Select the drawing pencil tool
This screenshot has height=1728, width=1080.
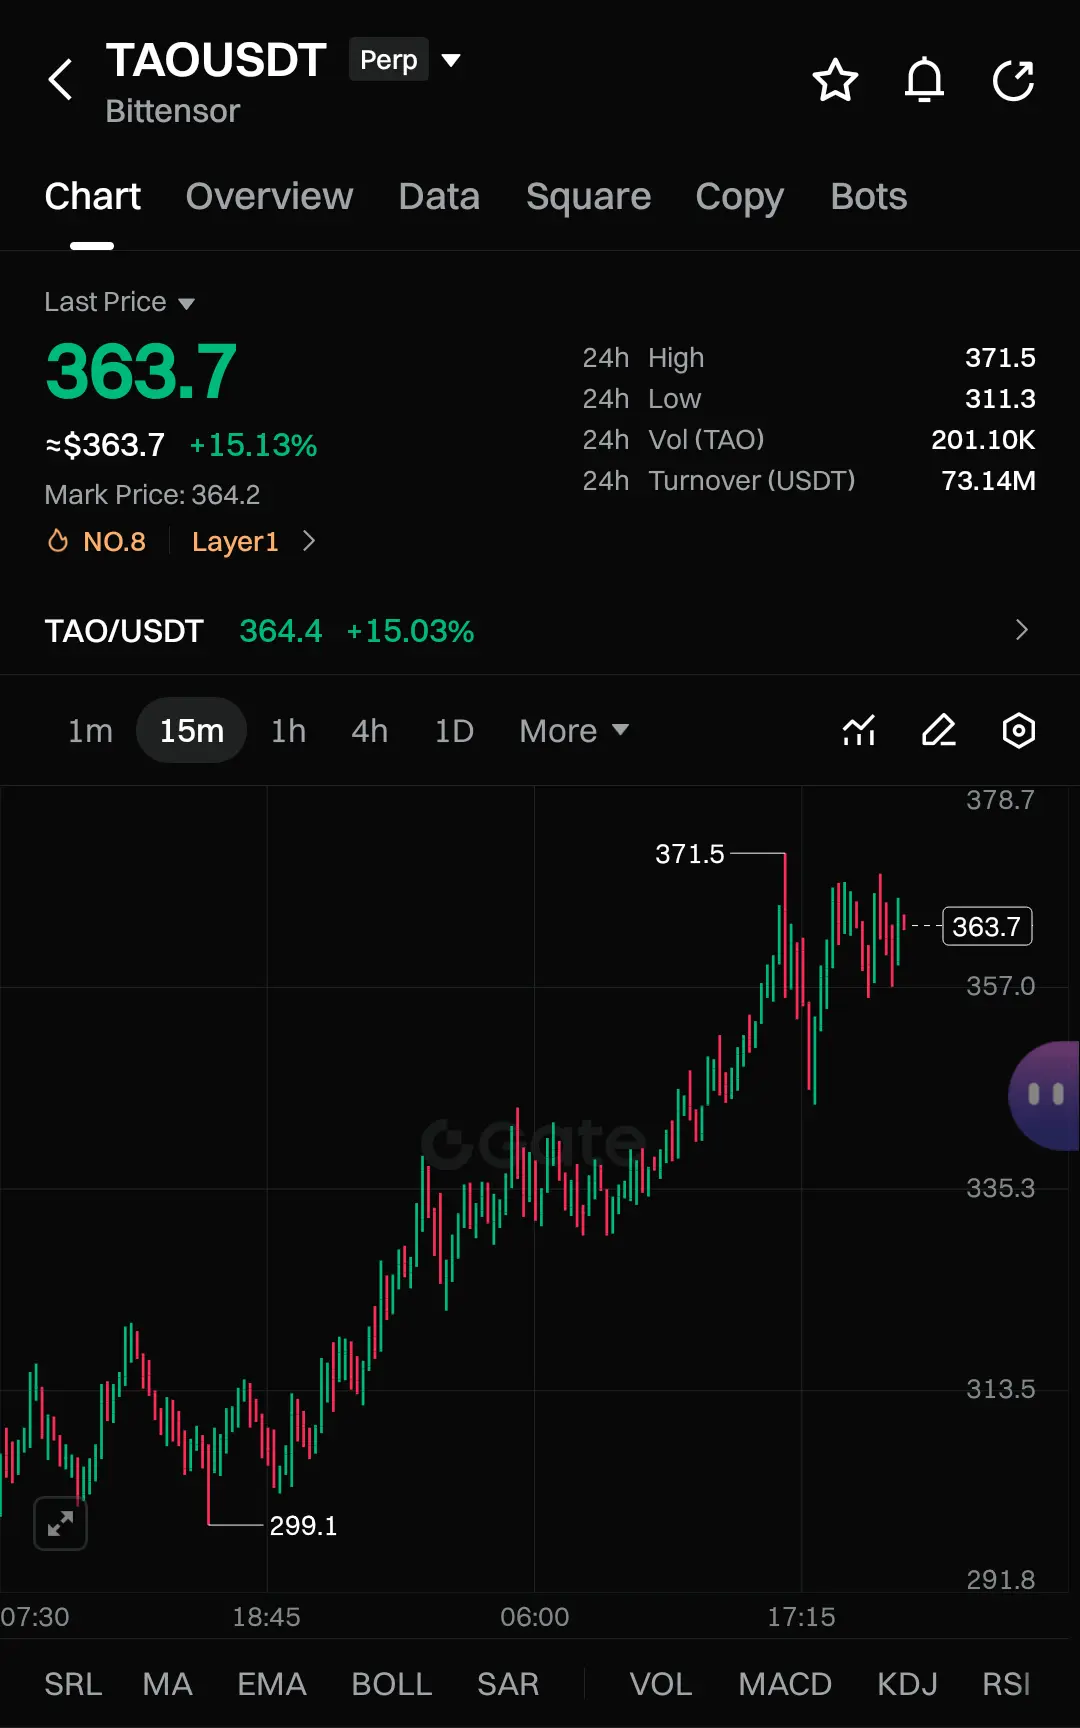coord(939,731)
